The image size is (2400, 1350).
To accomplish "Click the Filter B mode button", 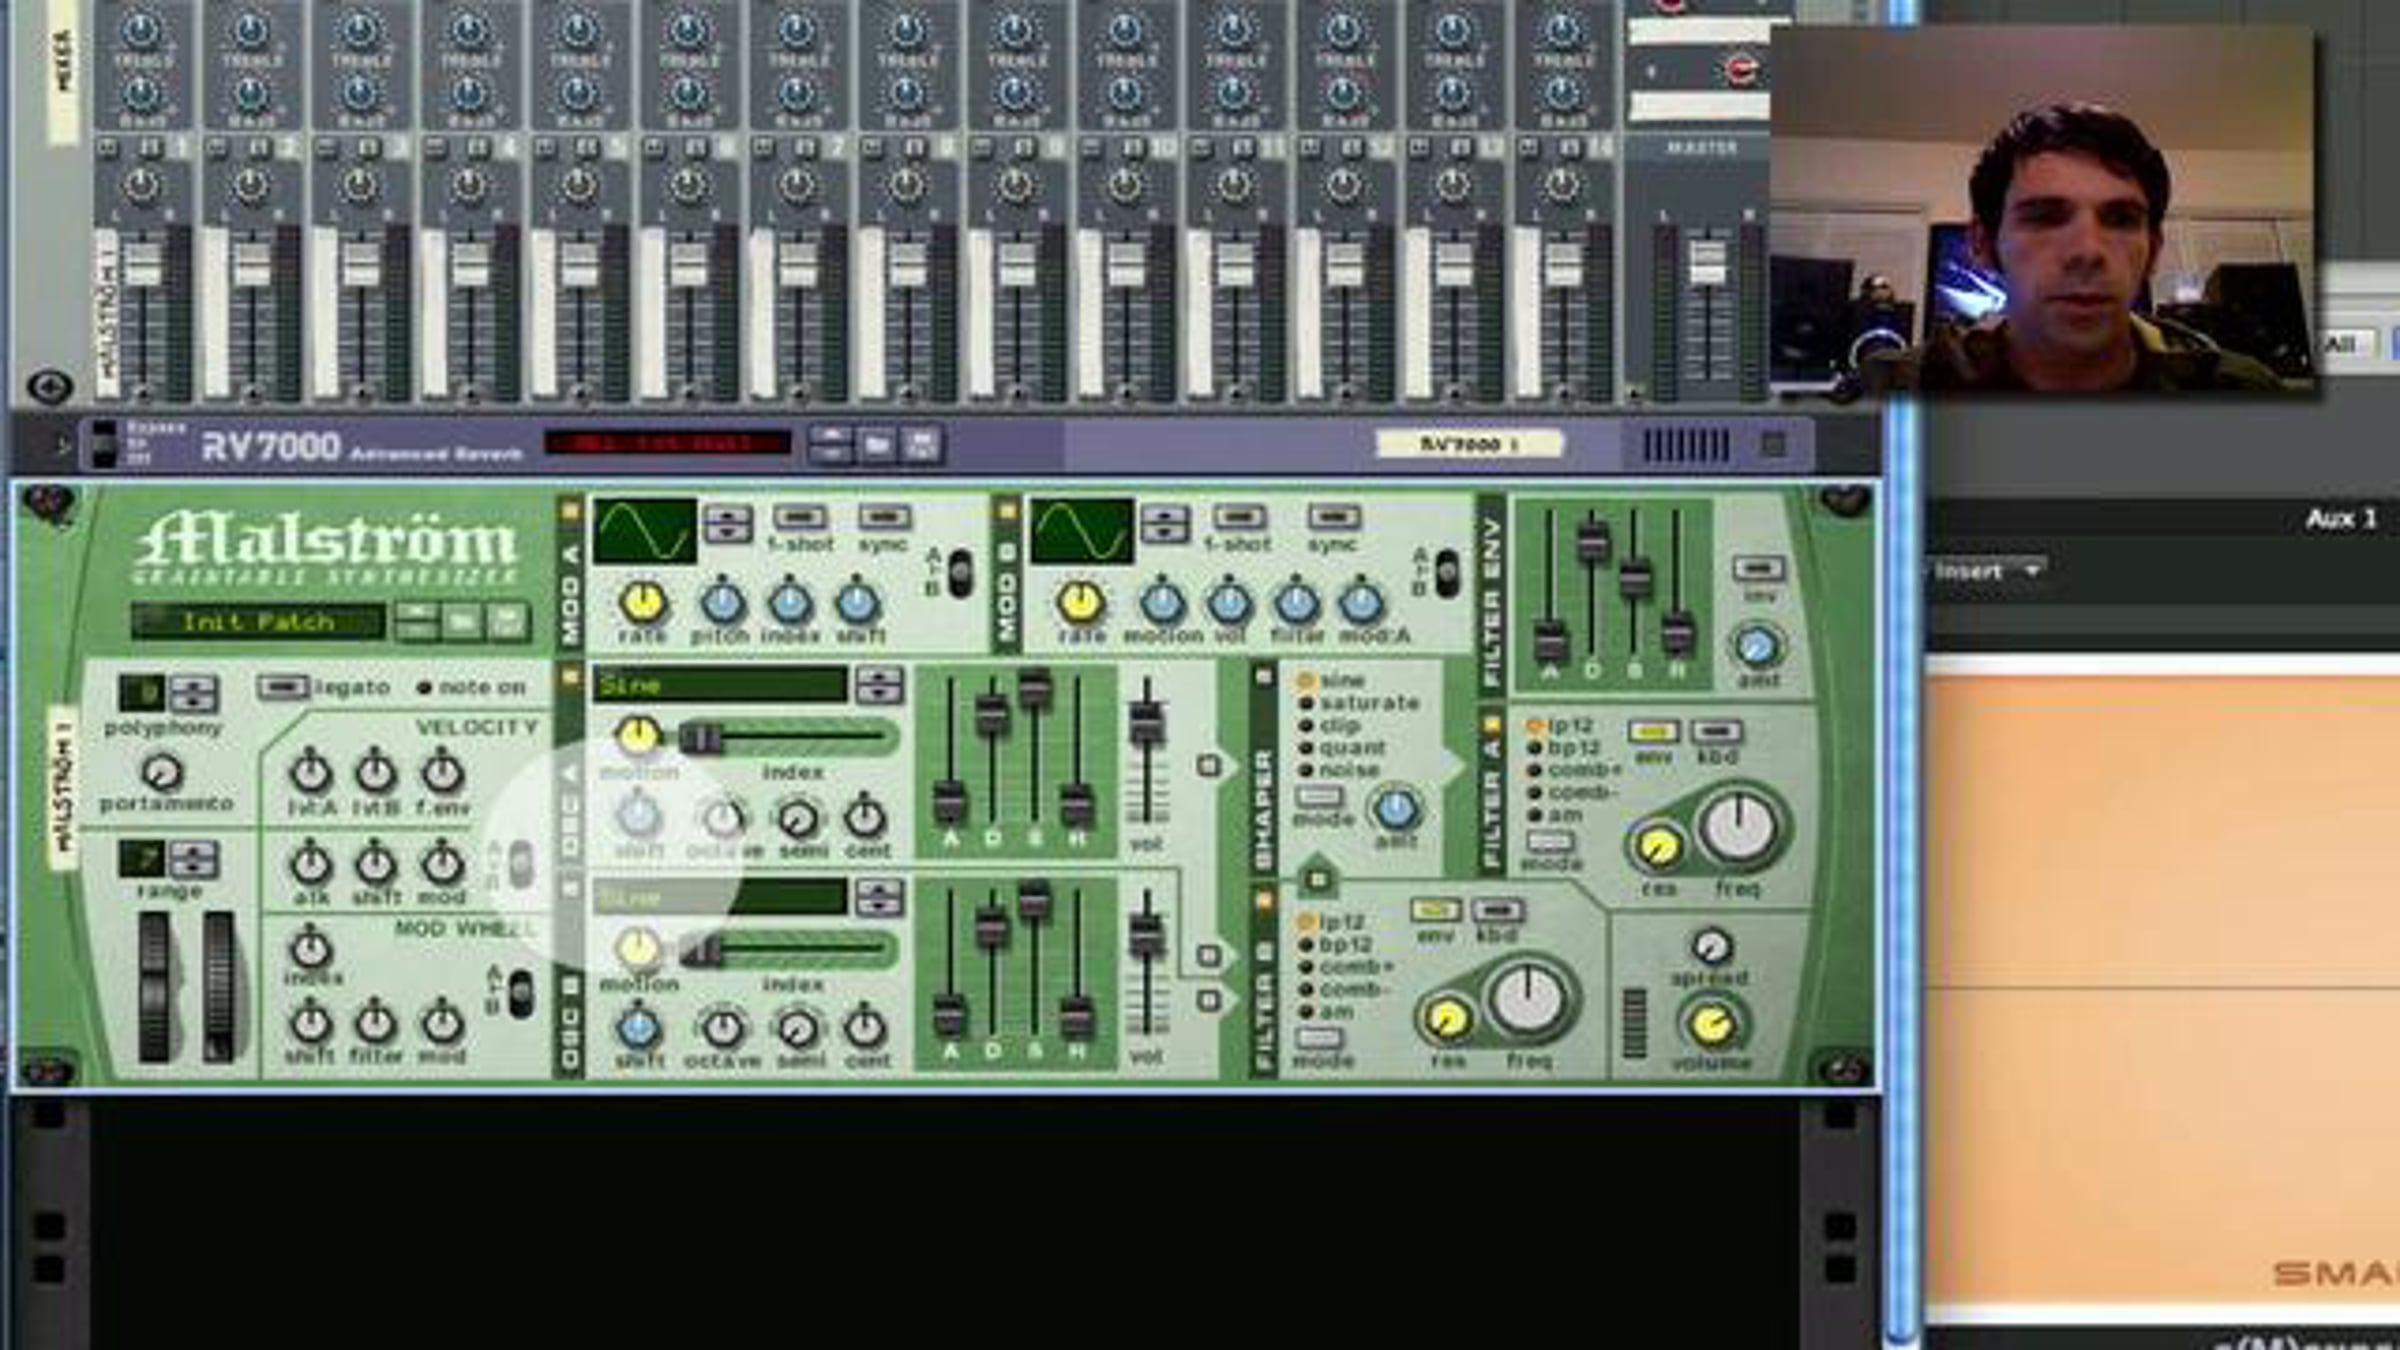I will pyautogui.click(x=1319, y=1038).
